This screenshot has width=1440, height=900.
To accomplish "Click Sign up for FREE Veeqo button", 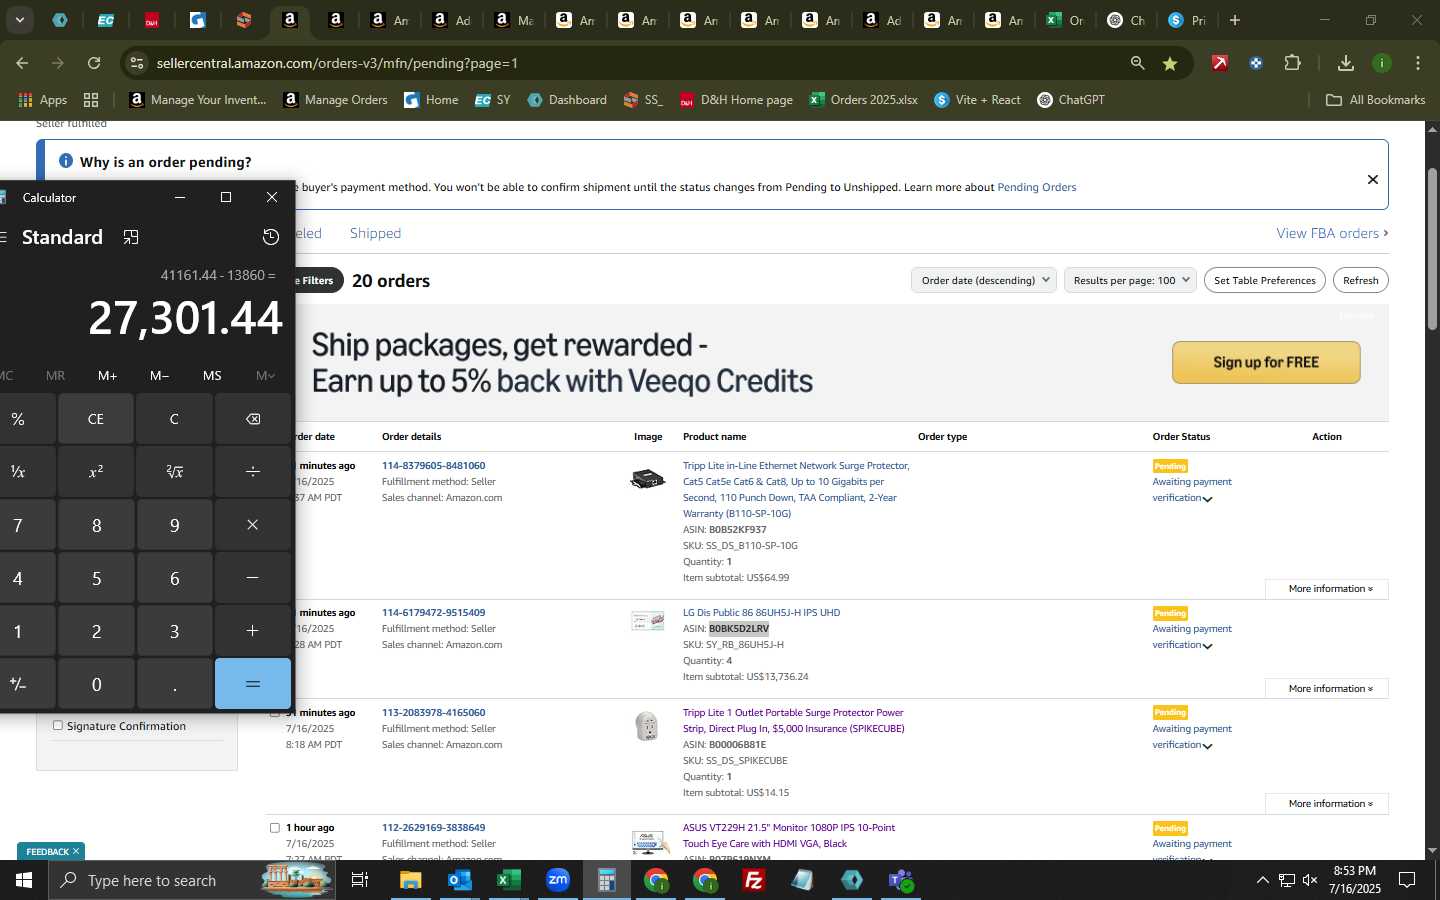I will pyautogui.click(x=1266, y=362).
